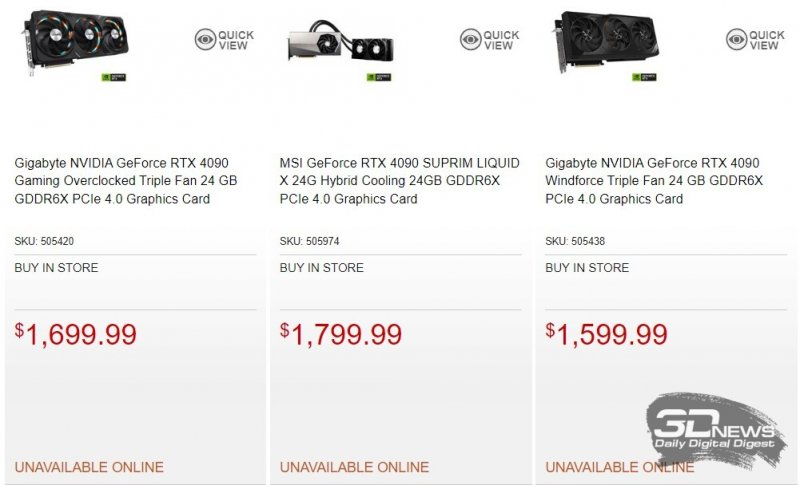This screenshot has height=485, width=800.
Task: Open MSI RTX 4090 SUPRIM LIQUID X title link
Action: coord(399,181)
